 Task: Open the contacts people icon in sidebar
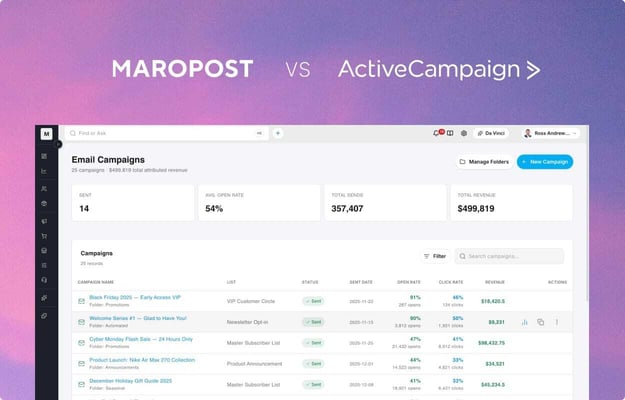click(44, 188)
